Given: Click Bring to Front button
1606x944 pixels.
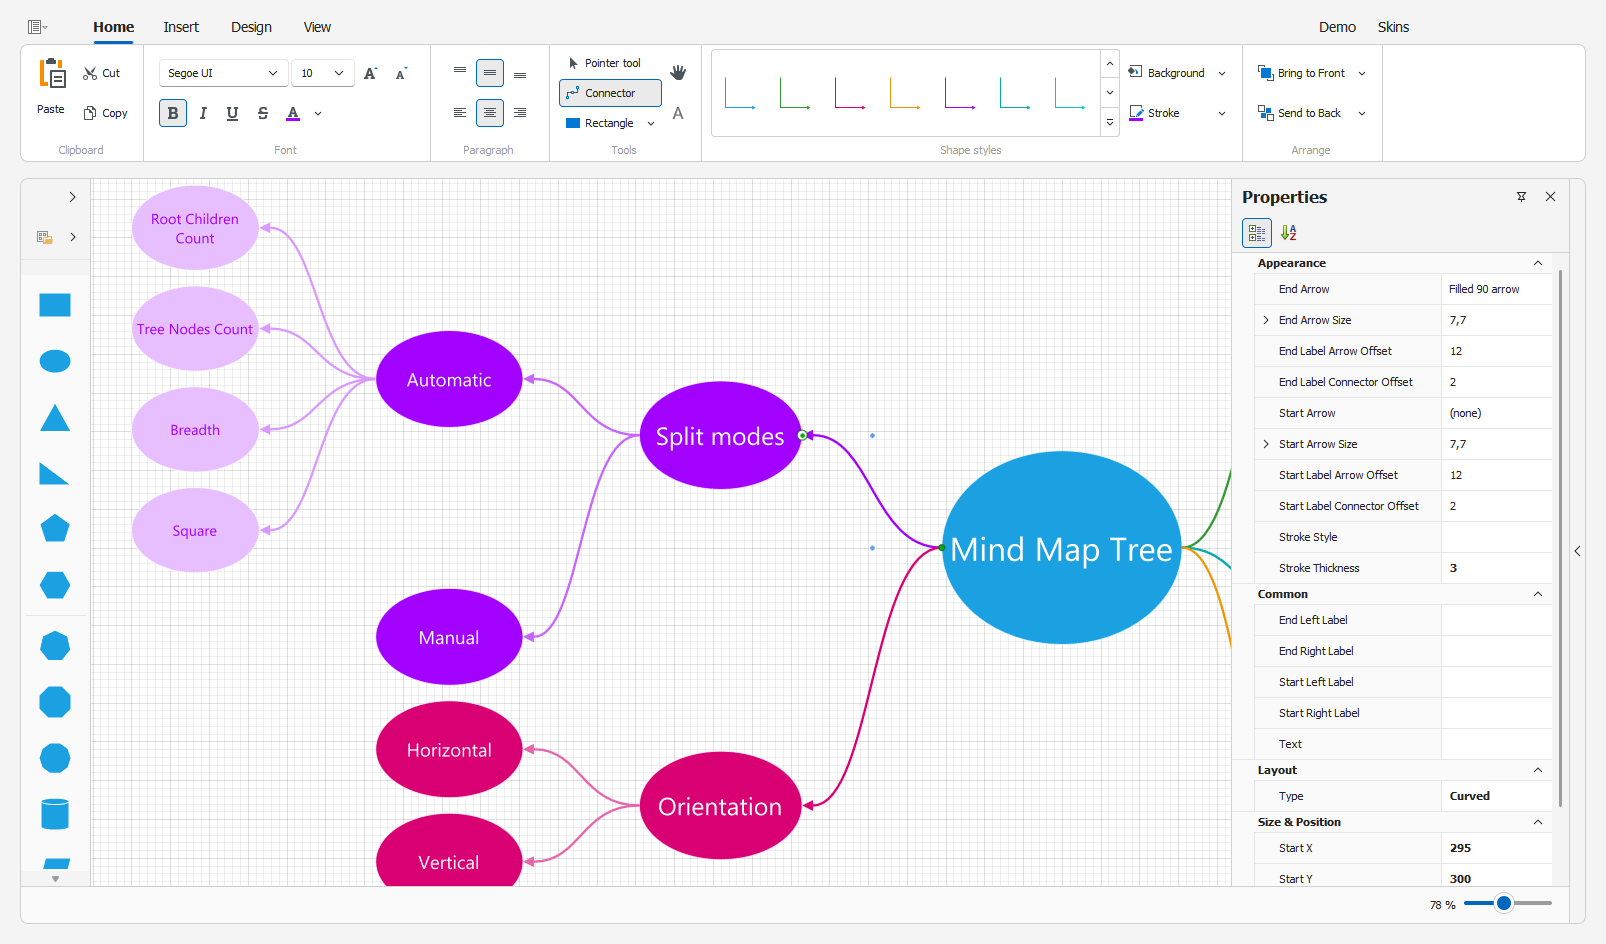Looking at the screenshot, I should tap(1310, 73).
